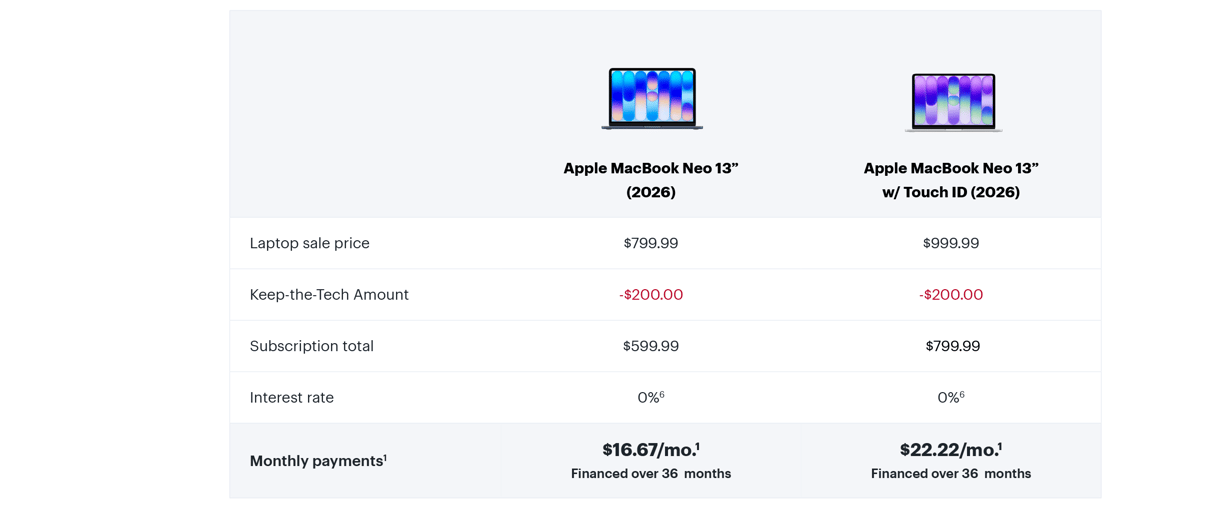
Task: Select the Subscription total row label
Action: [x=311, y=346]
